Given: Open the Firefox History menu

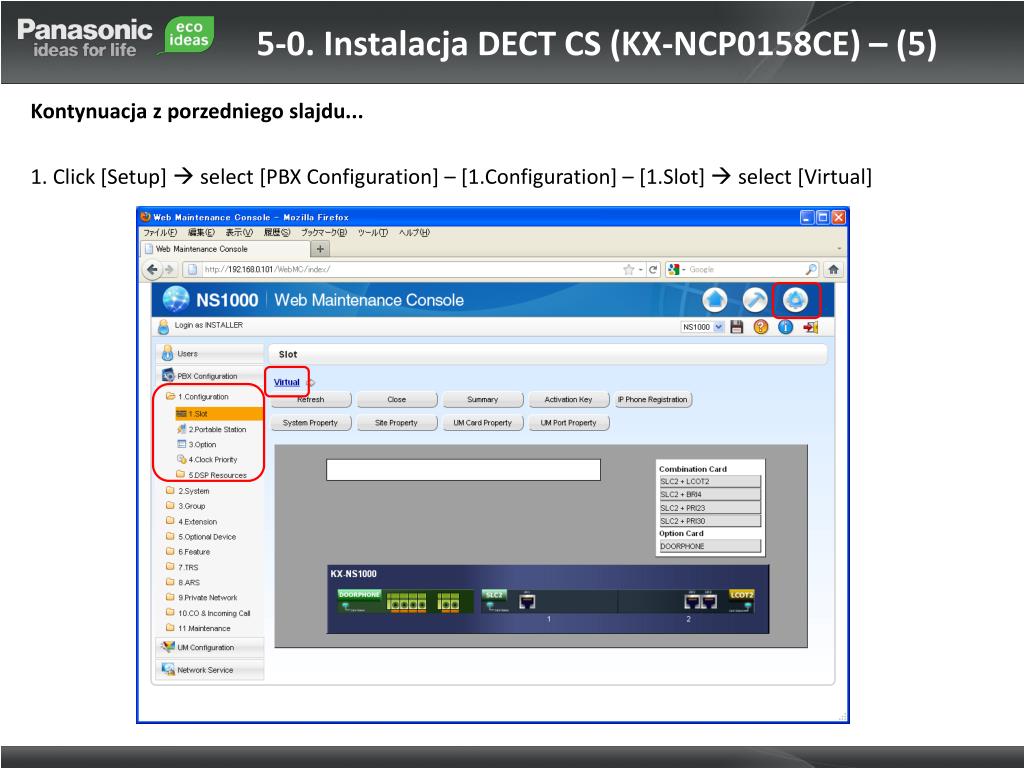Looking at the screenshot, I should tap(277, 232).
